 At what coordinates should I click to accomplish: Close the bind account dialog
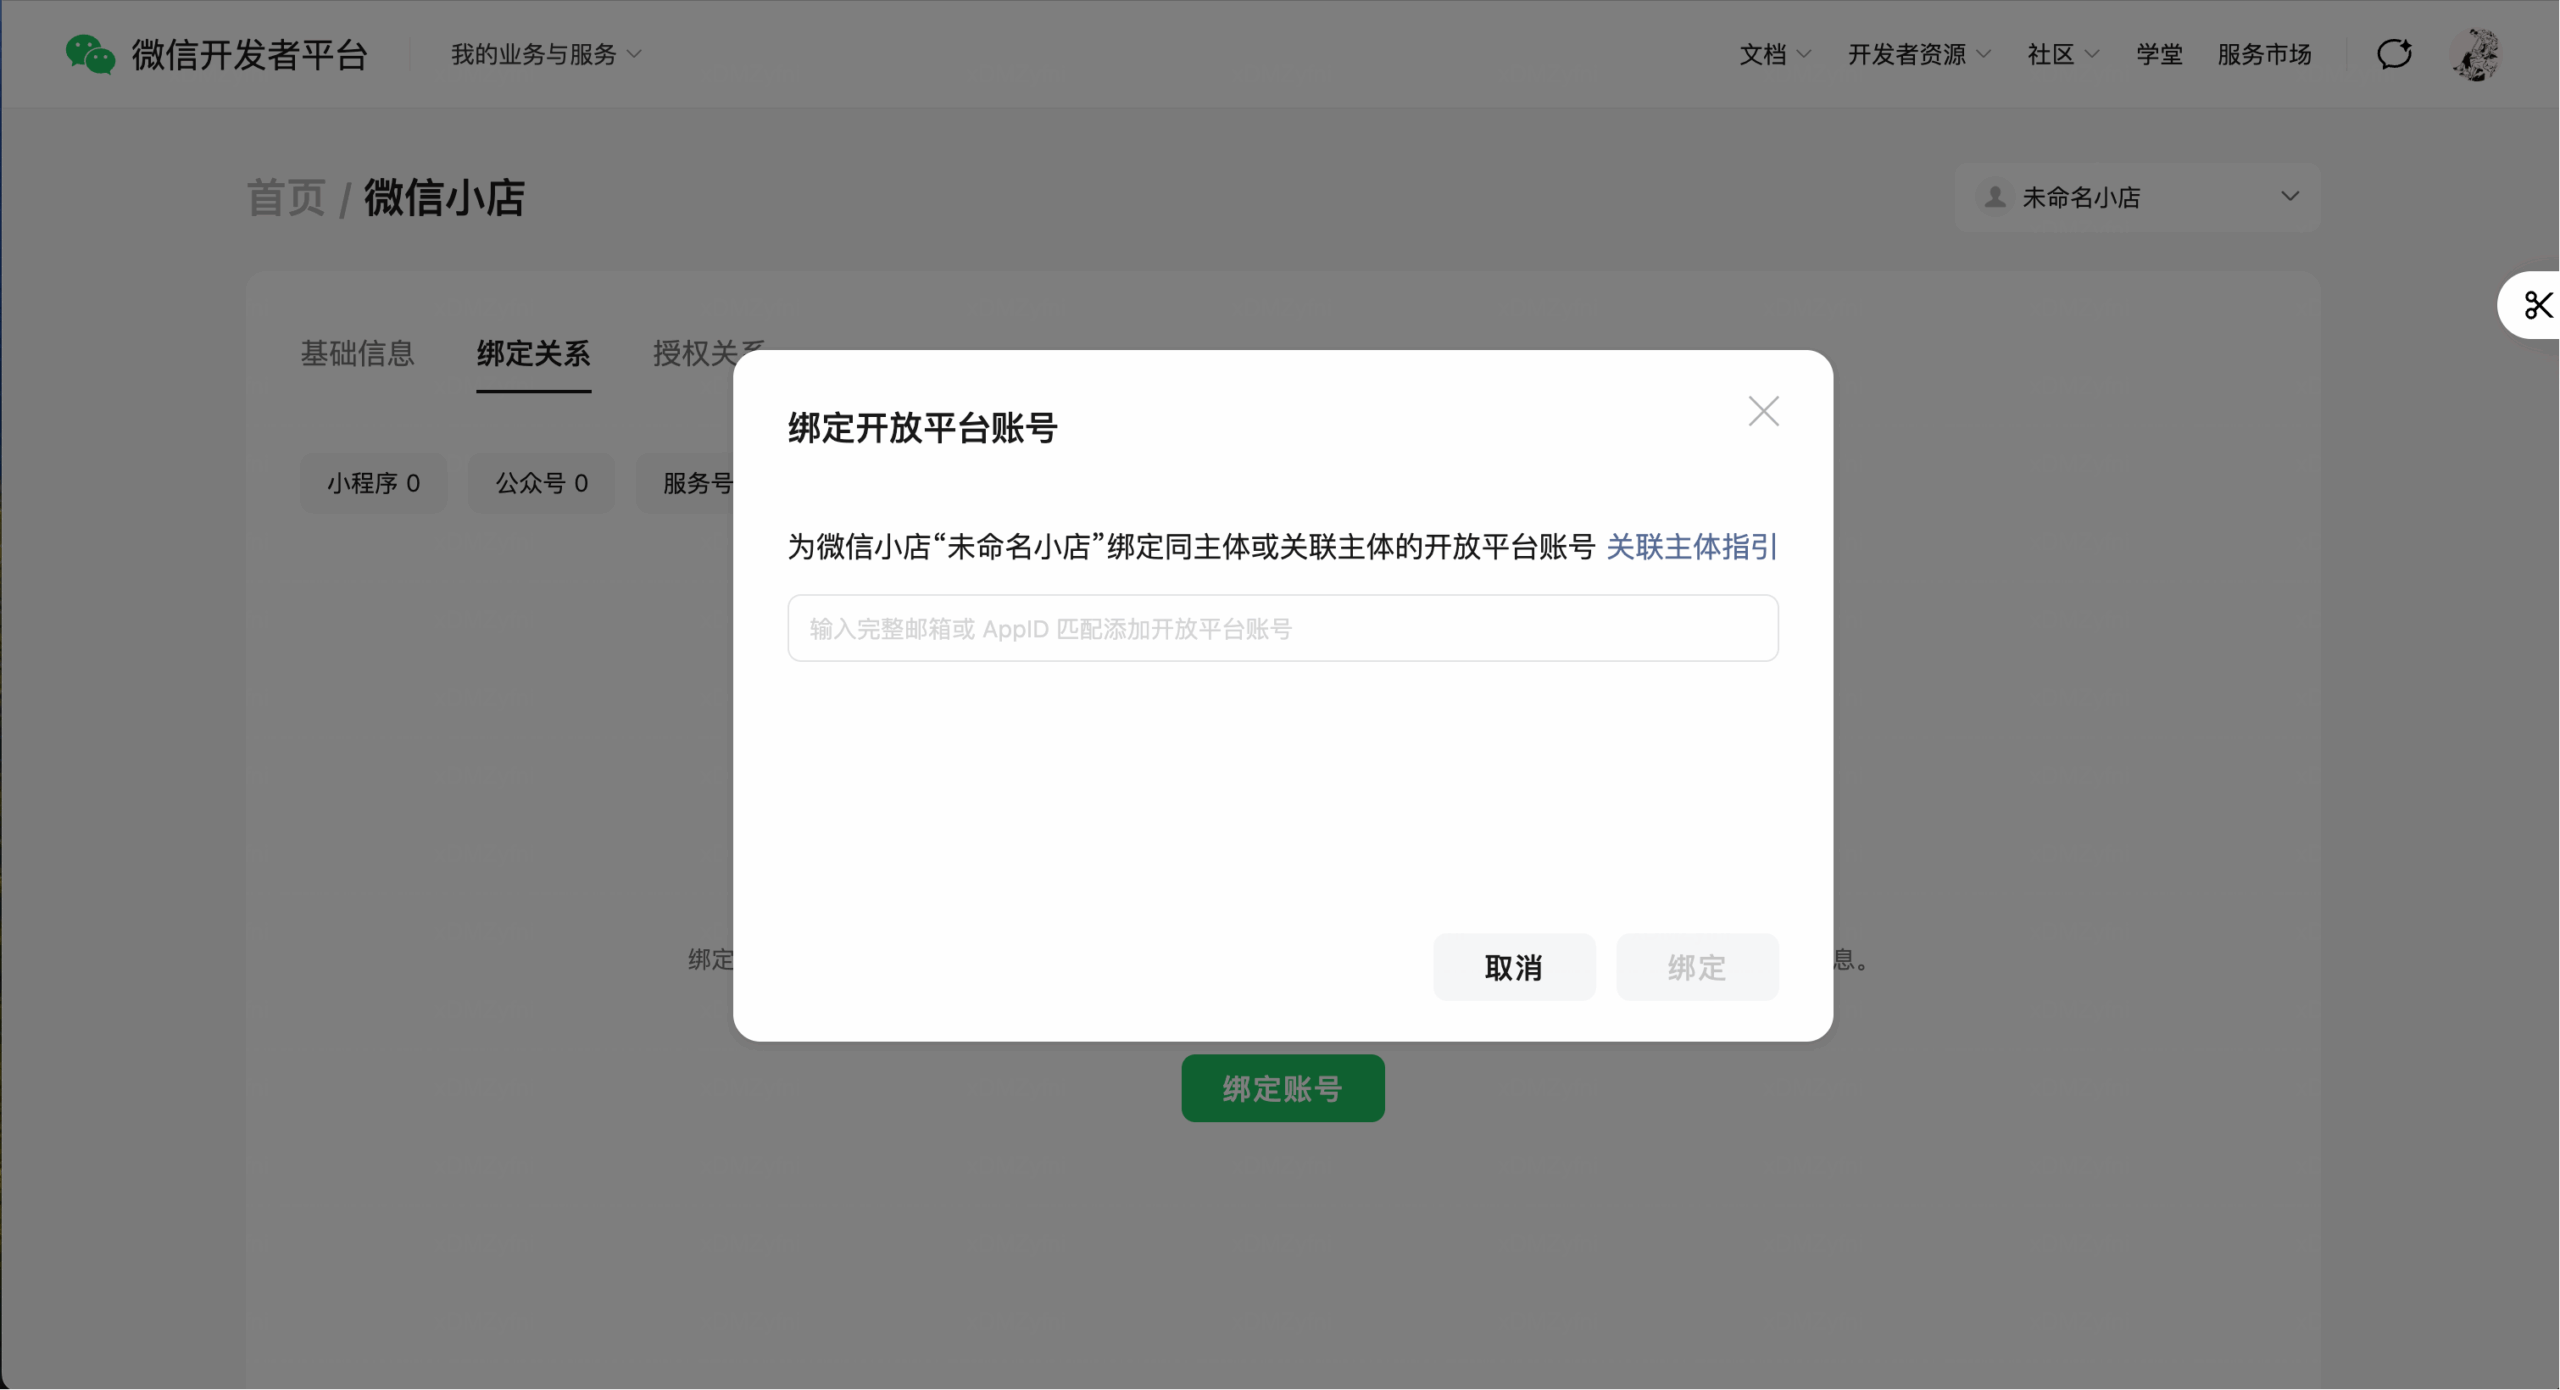(x=1763, y=411)
